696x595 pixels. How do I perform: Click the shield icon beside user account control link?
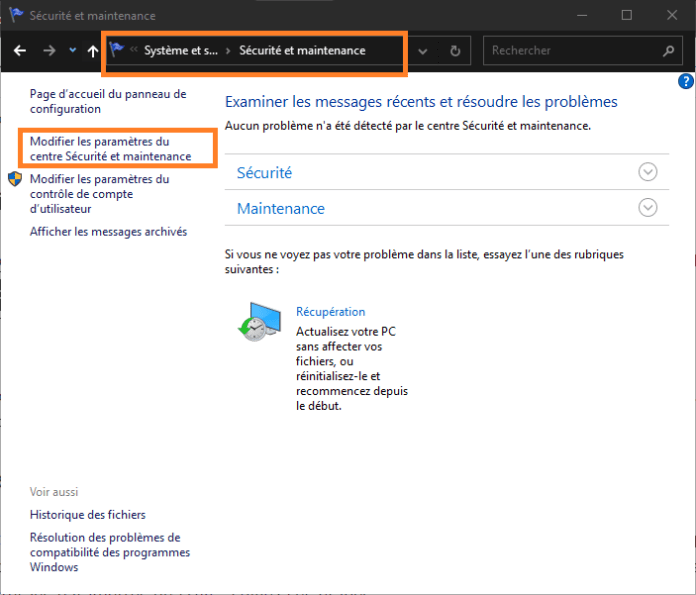pyautogui.click(x=15, y=180)
